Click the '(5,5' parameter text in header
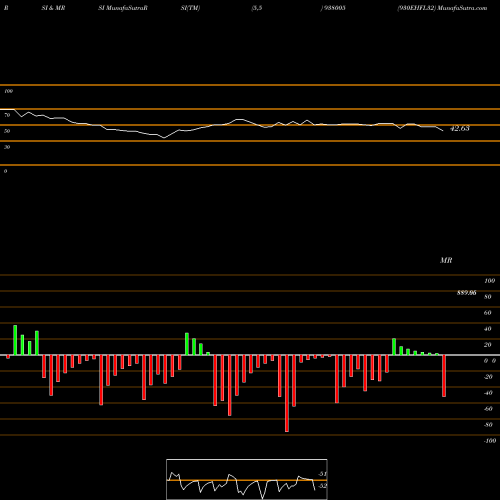 [x=257, y=8]
